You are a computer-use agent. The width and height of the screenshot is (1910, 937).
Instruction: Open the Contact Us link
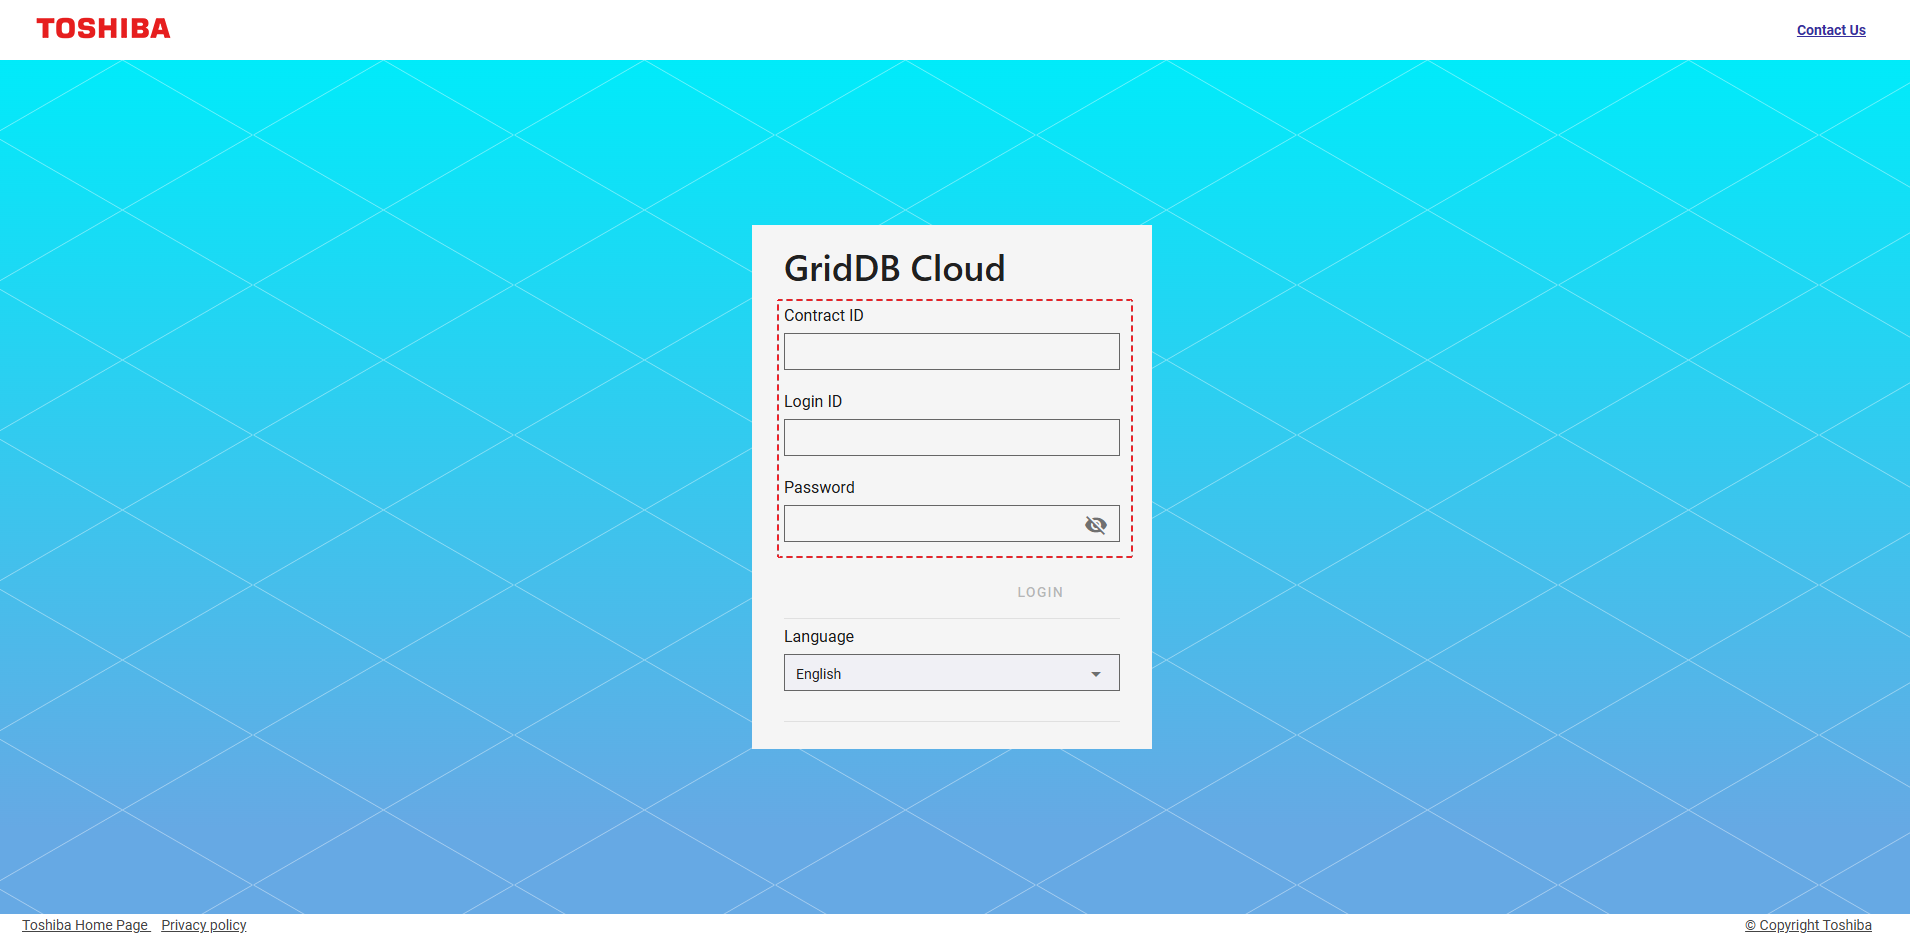1830,30
